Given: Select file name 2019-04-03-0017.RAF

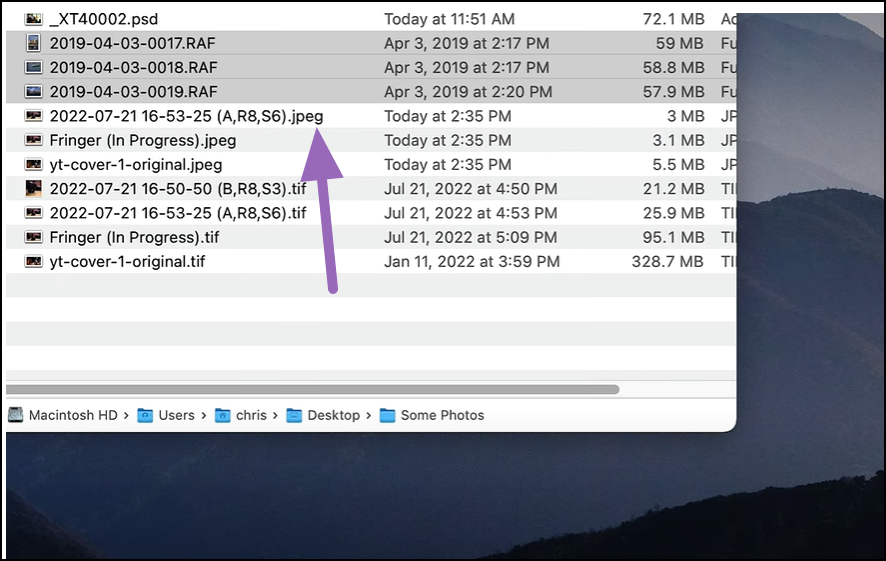Looking at the screenshot, I should click(x=132, y=44).
